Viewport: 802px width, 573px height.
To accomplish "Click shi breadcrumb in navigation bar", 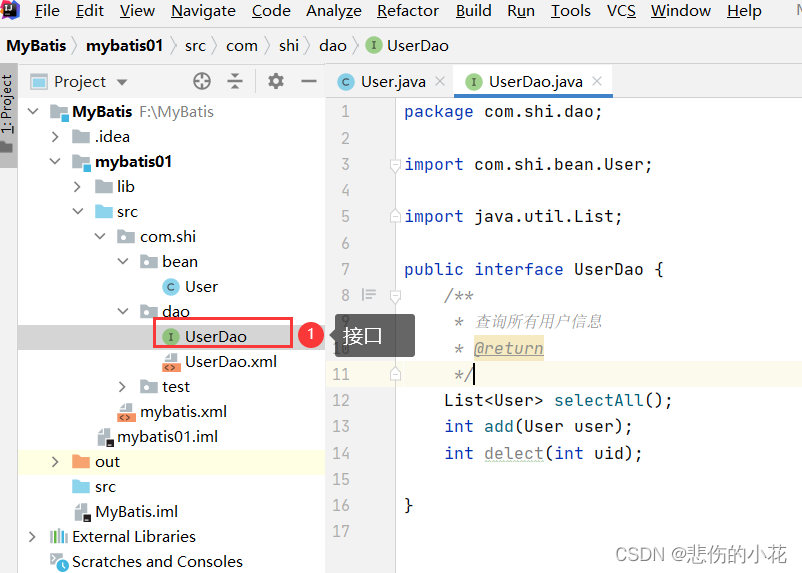I will tap(289, 46).
